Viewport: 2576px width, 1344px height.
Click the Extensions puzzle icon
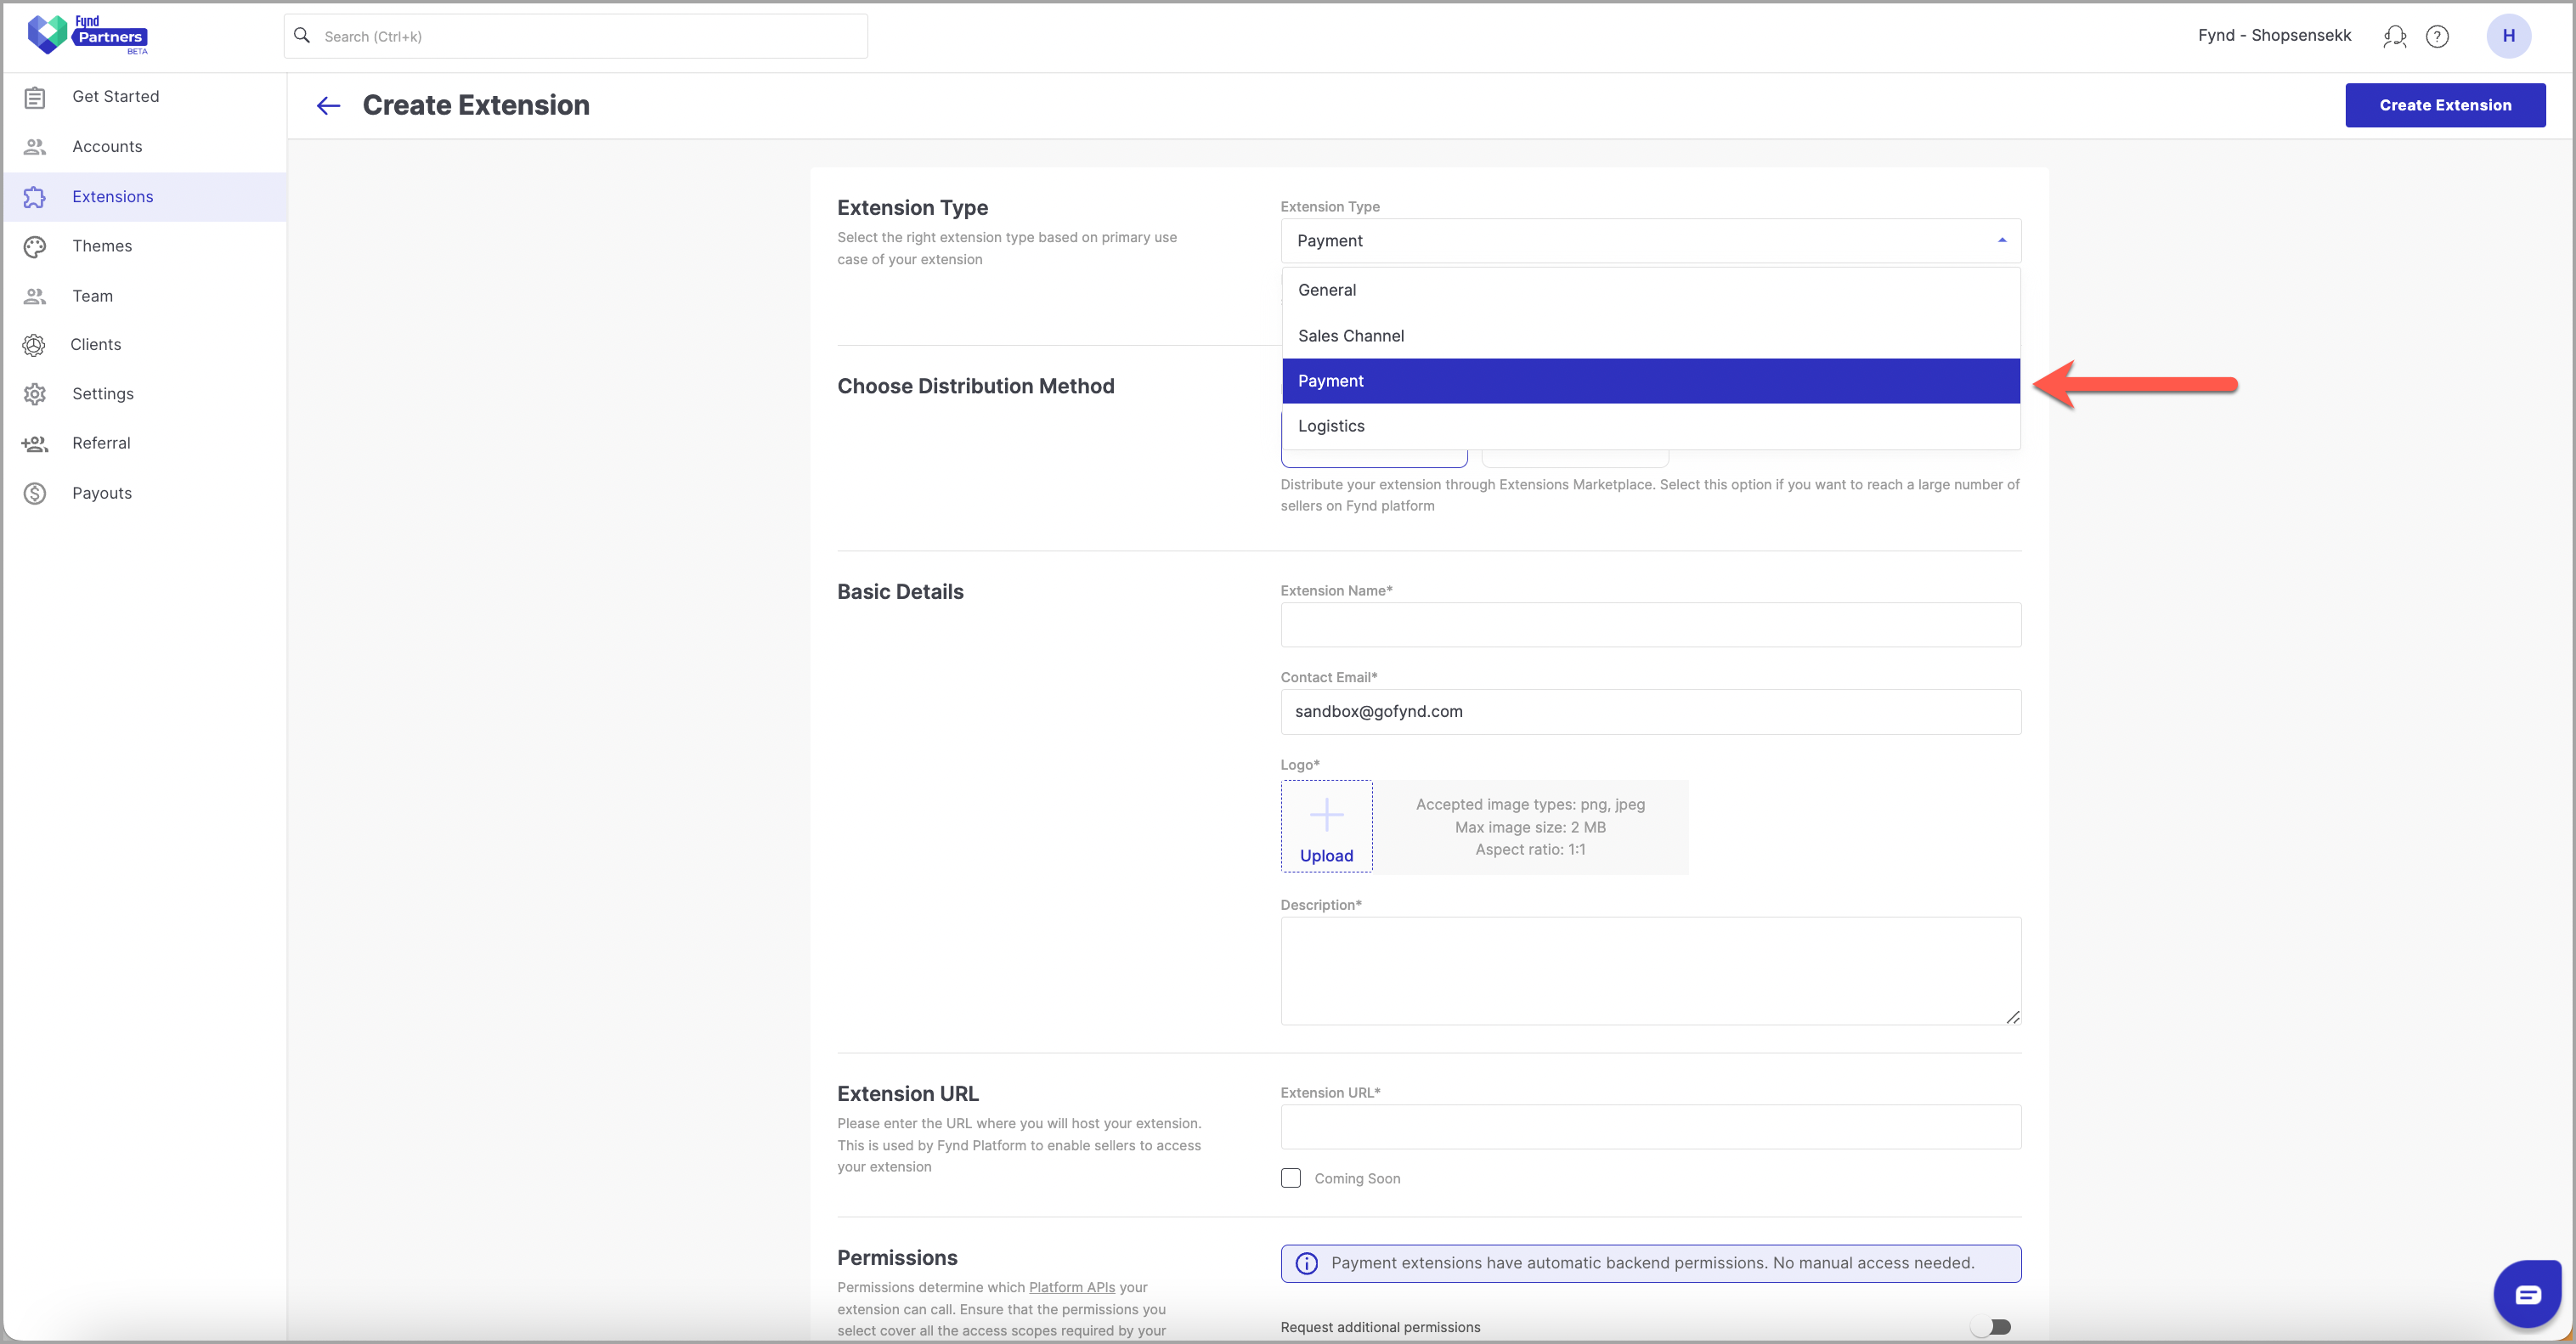click(35, 197)
